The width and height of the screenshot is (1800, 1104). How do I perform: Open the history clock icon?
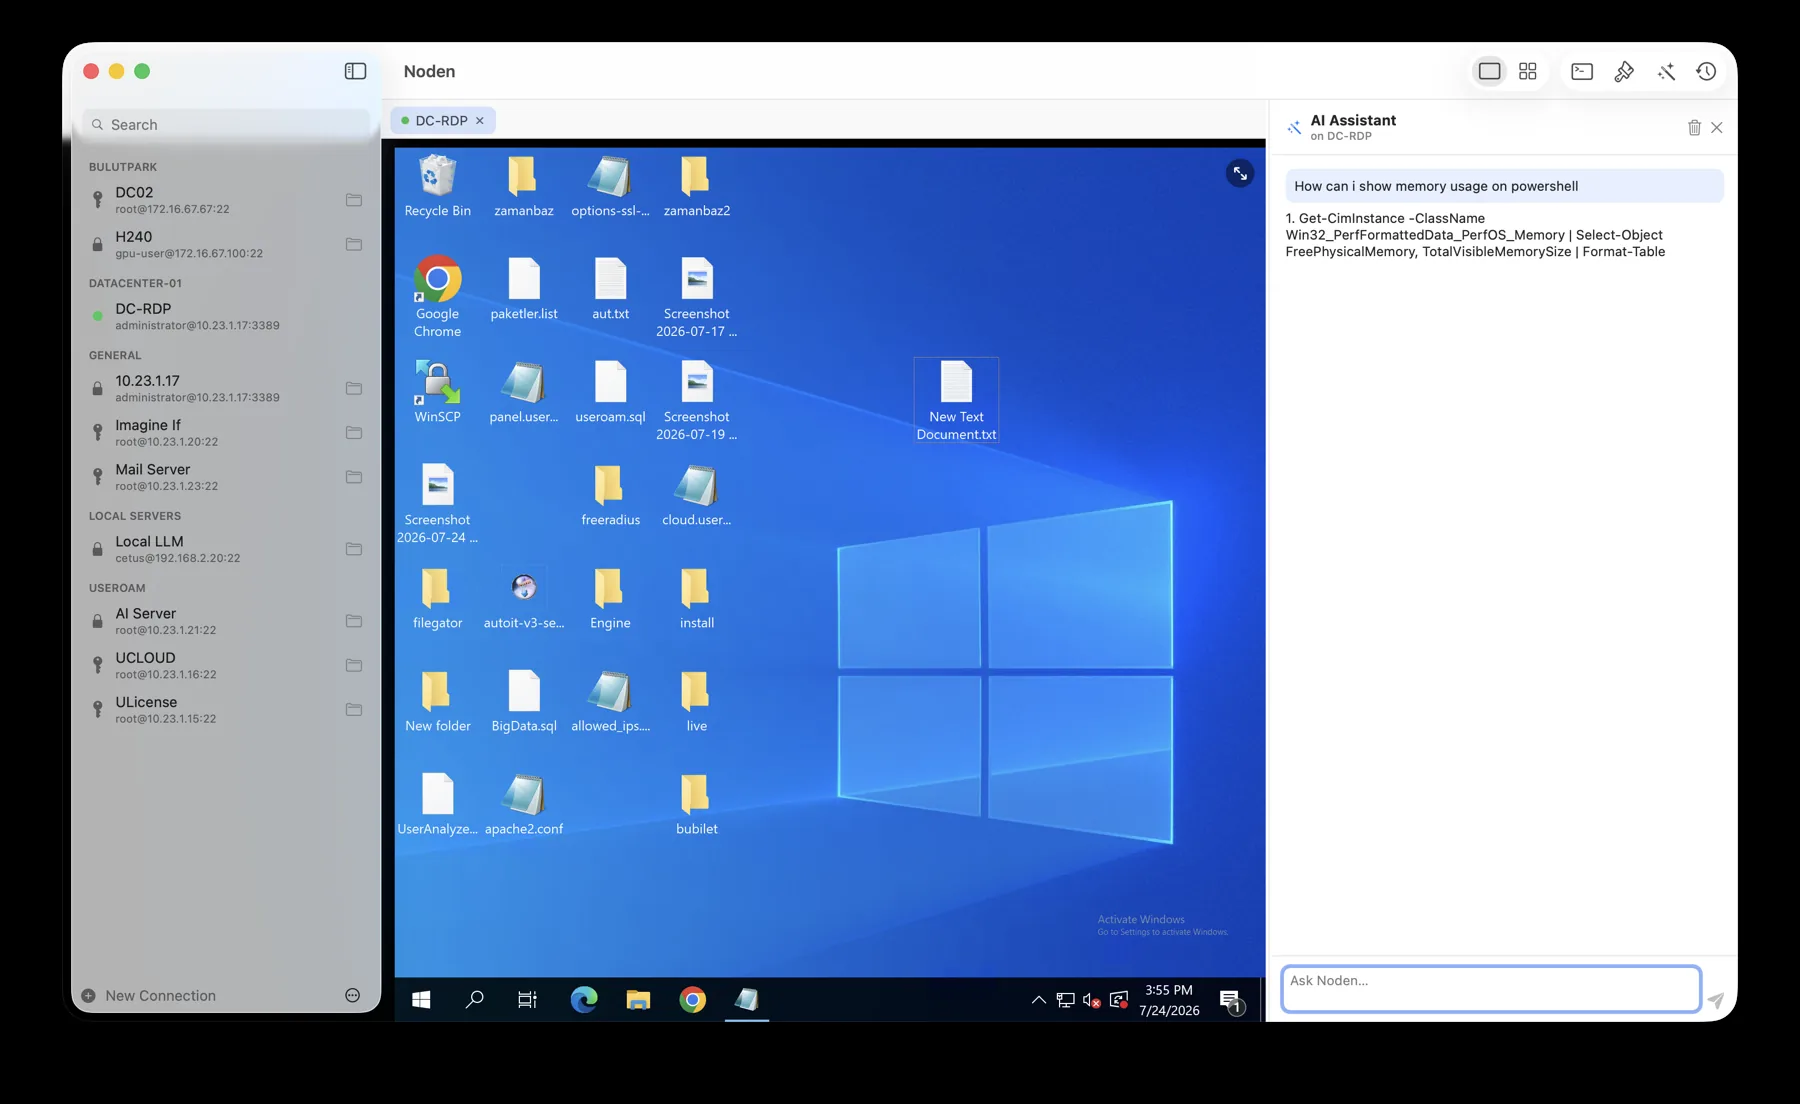click(x=1706, y=71)
